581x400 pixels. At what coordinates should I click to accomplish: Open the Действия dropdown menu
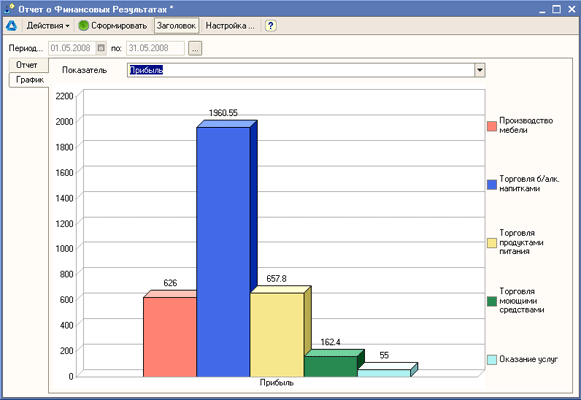[48, 26]
